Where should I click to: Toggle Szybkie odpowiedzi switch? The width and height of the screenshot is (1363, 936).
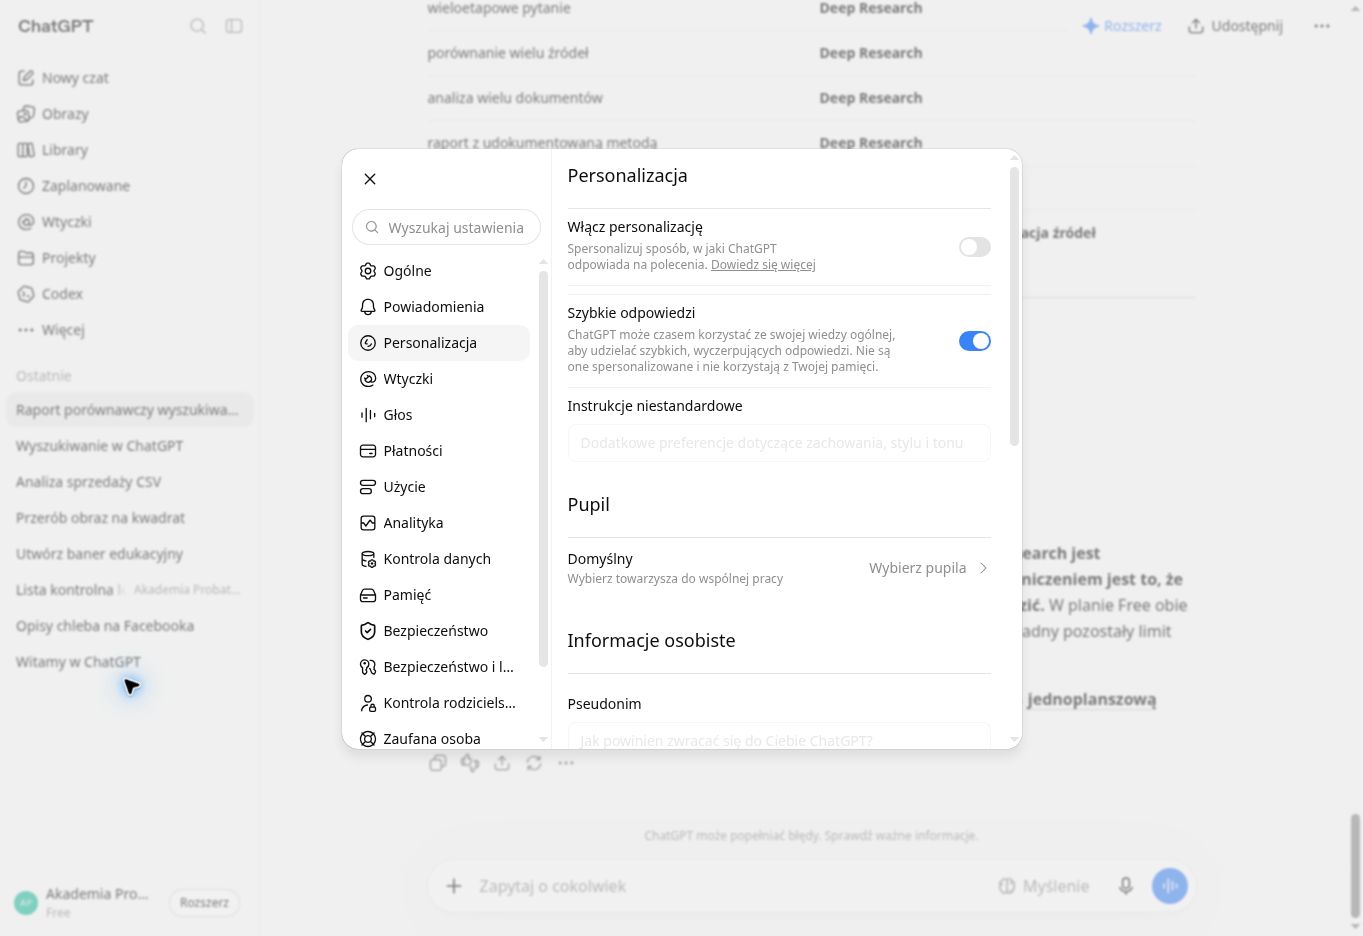[974, 341]
